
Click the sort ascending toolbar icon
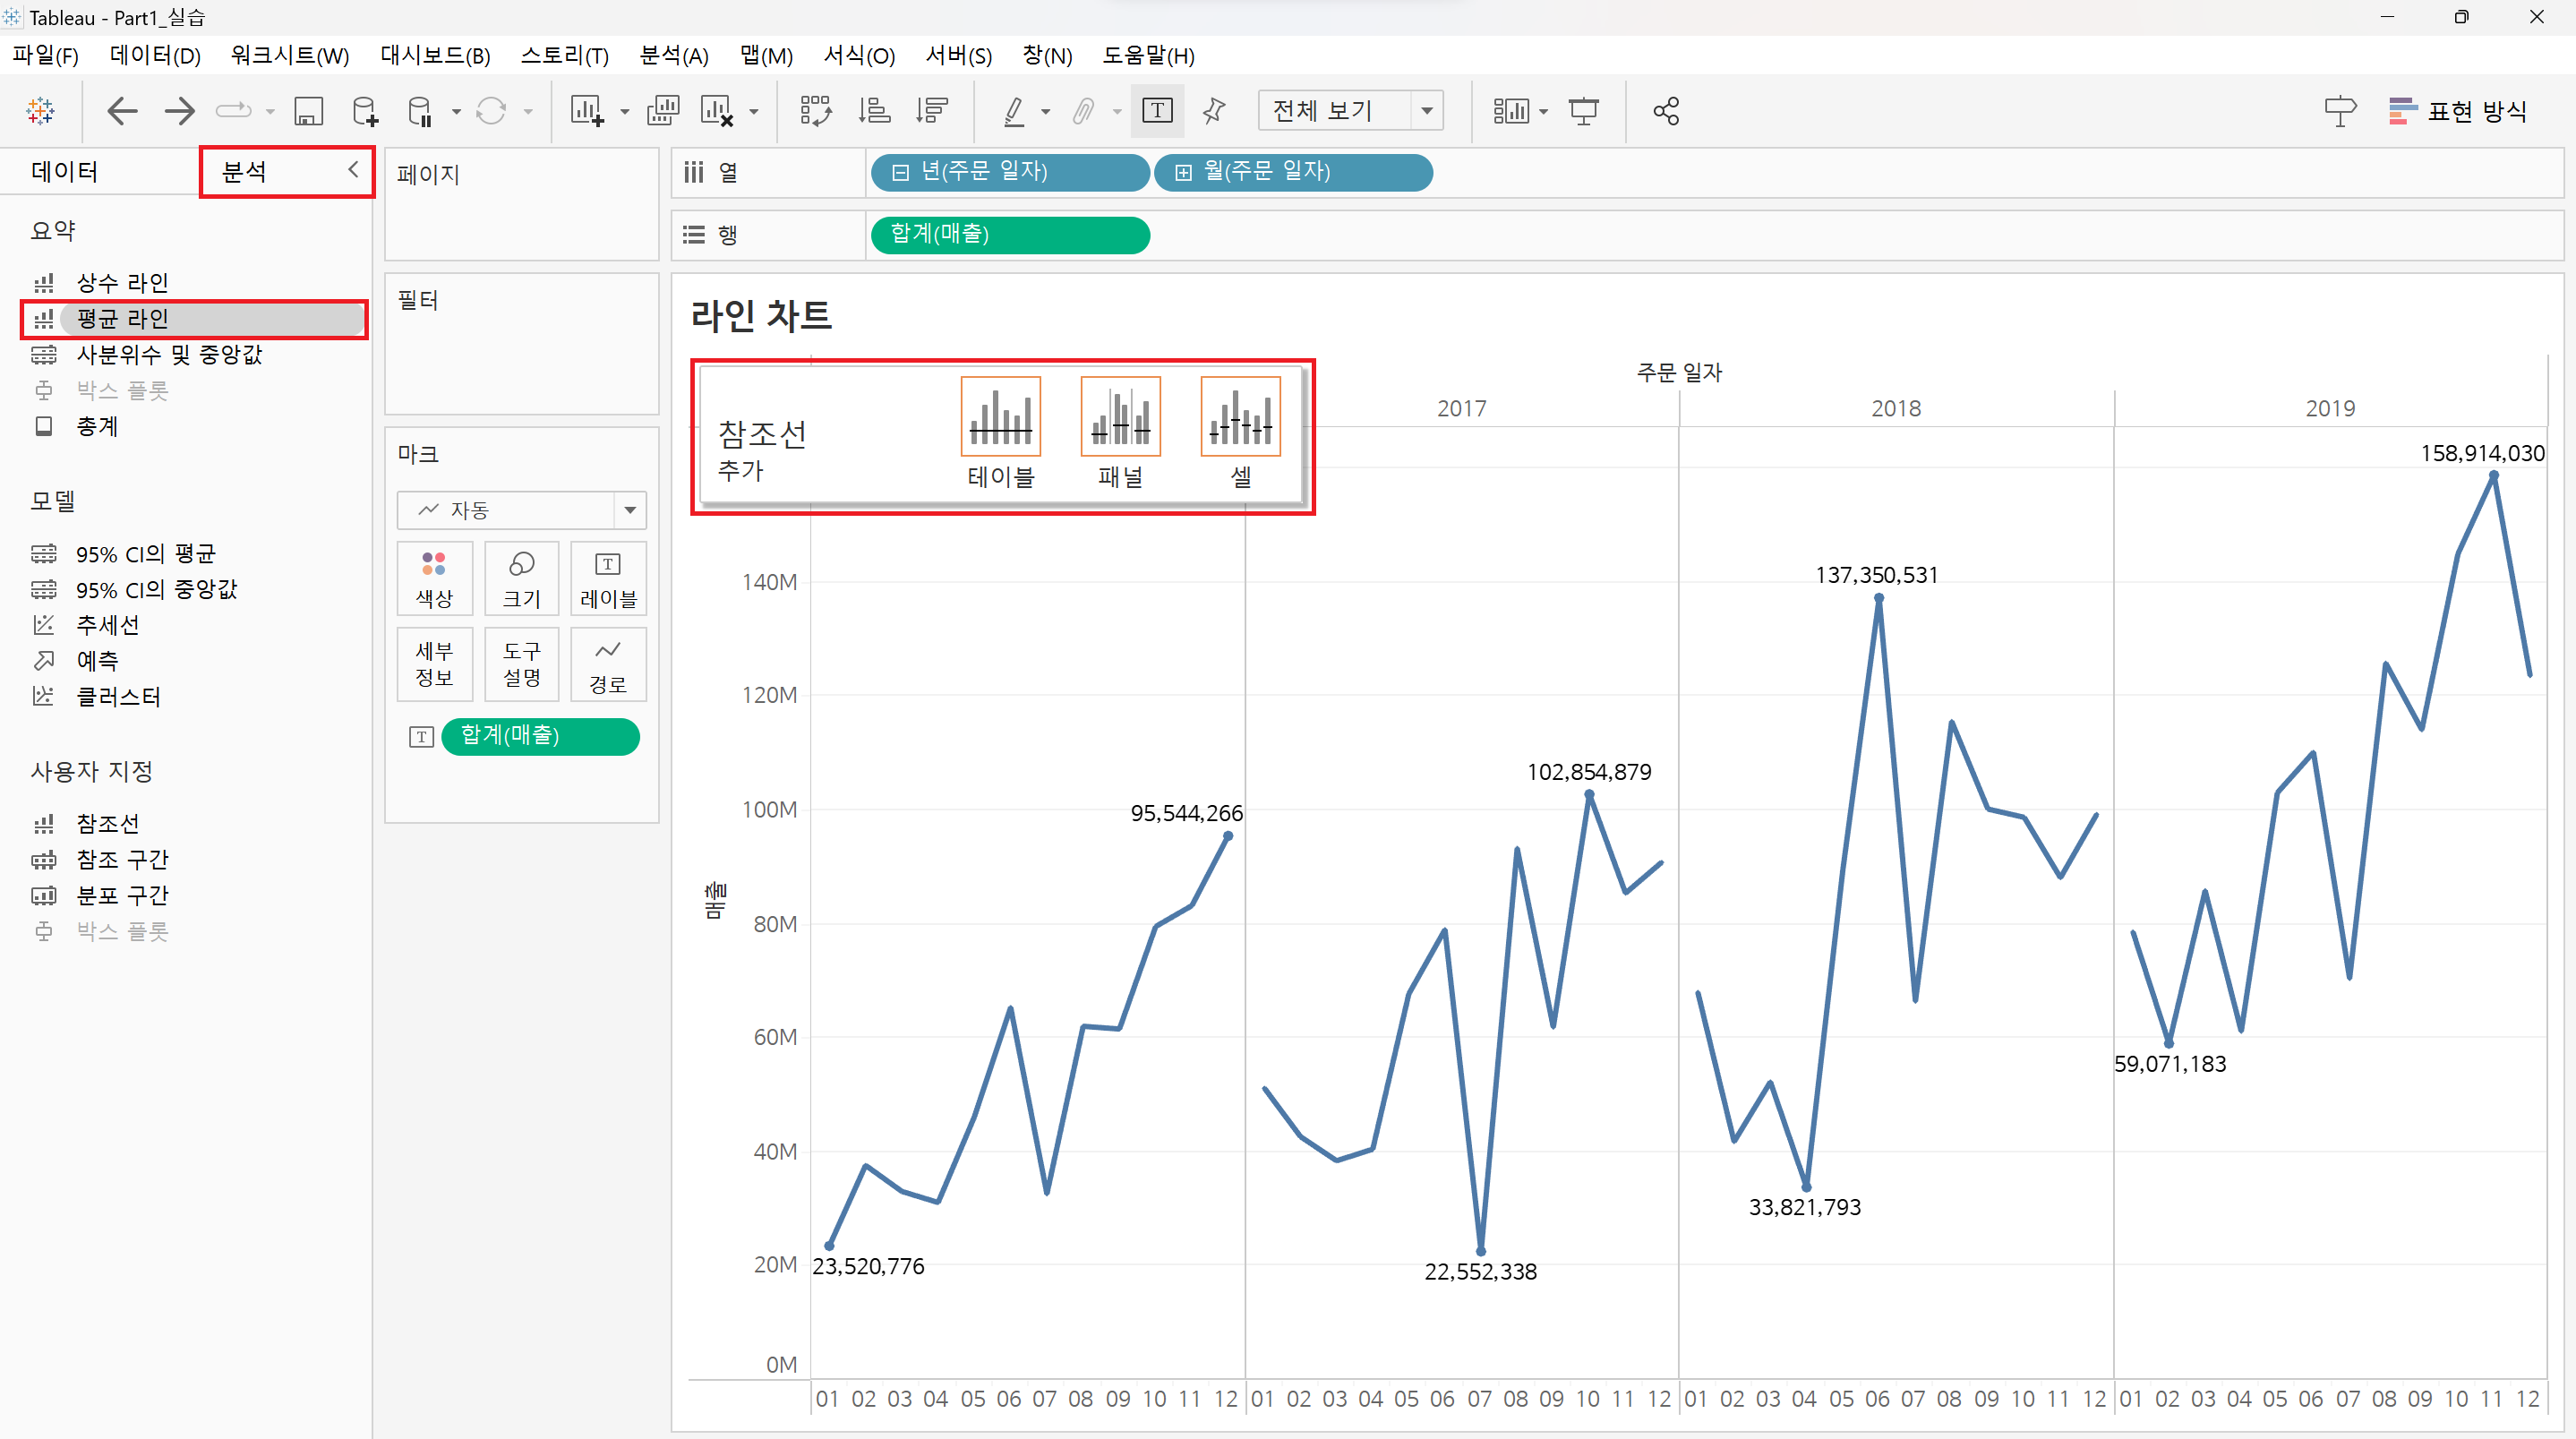874,111
